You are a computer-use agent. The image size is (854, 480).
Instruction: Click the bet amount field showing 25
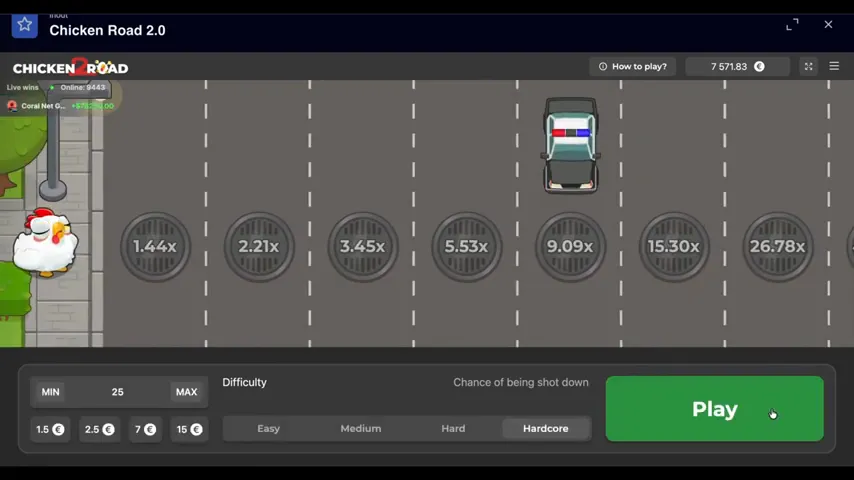[118, 392]
